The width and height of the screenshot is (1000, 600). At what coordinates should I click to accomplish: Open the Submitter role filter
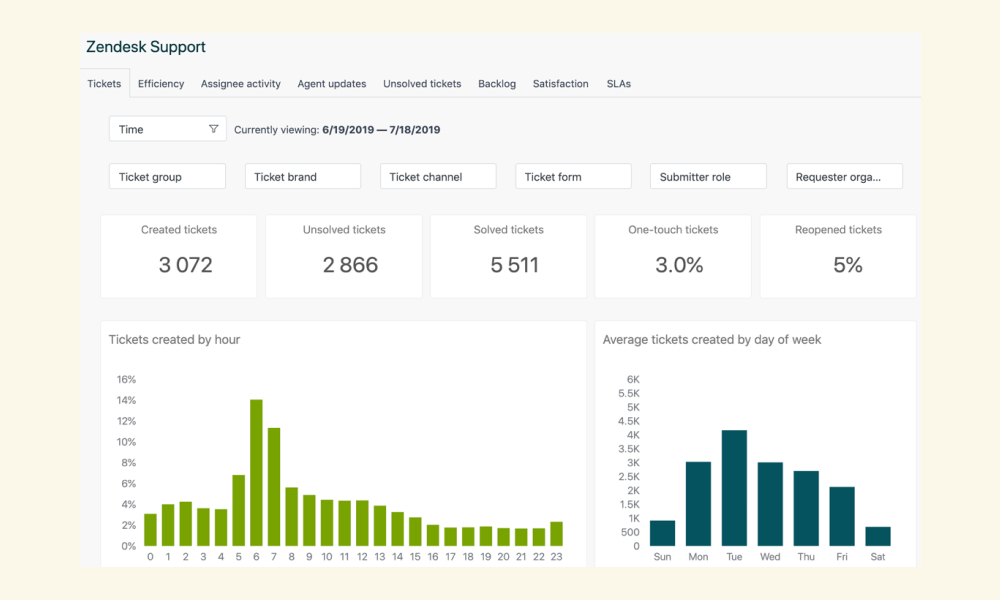tap(708, 177)
